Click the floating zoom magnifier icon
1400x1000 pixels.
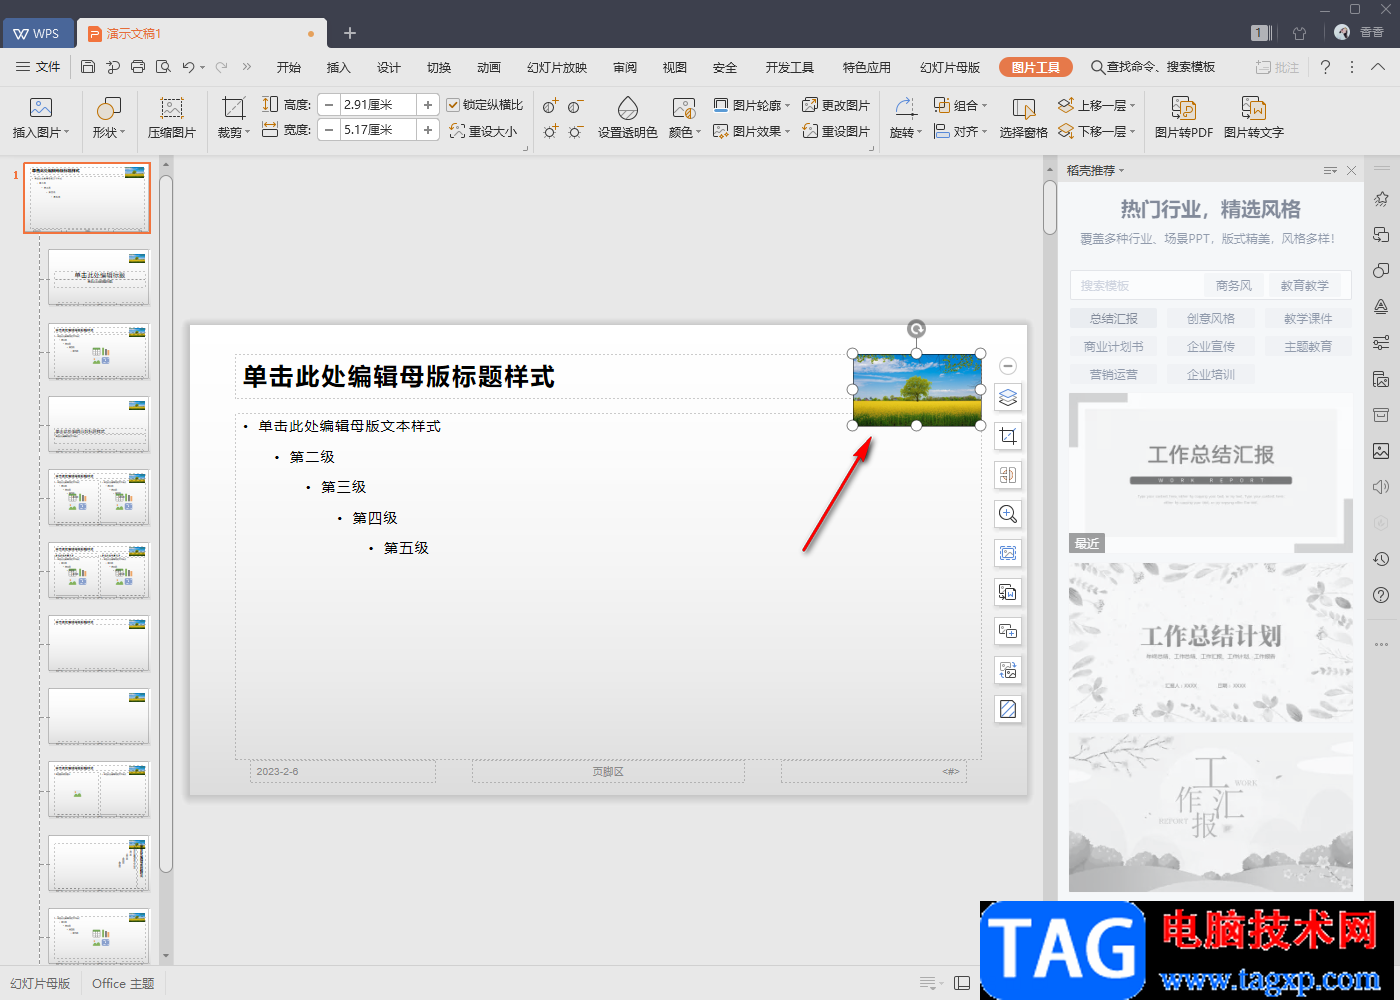(x=1008, y=514)
